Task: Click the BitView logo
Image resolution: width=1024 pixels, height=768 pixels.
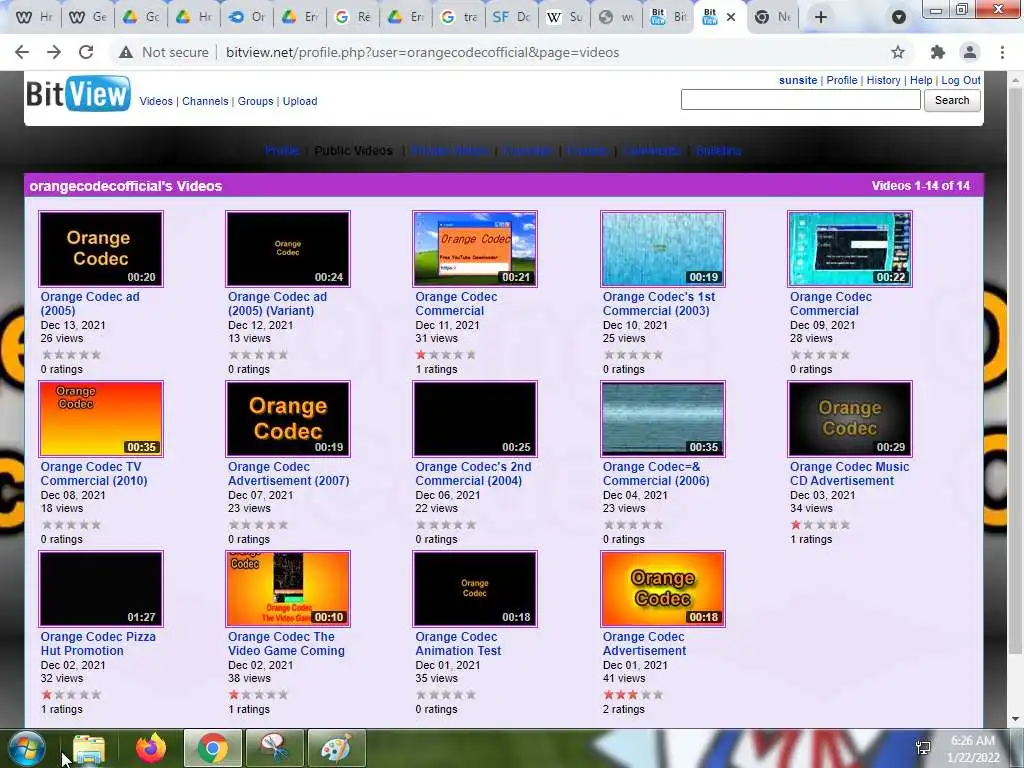Action: point(78,94)
